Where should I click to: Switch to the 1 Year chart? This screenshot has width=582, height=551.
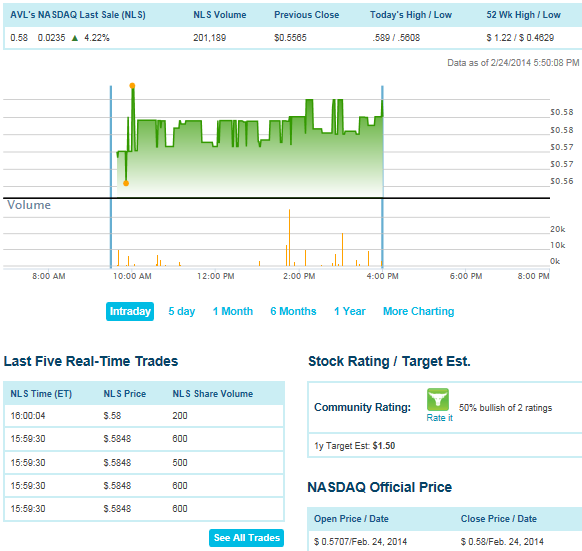click(350, 311)
